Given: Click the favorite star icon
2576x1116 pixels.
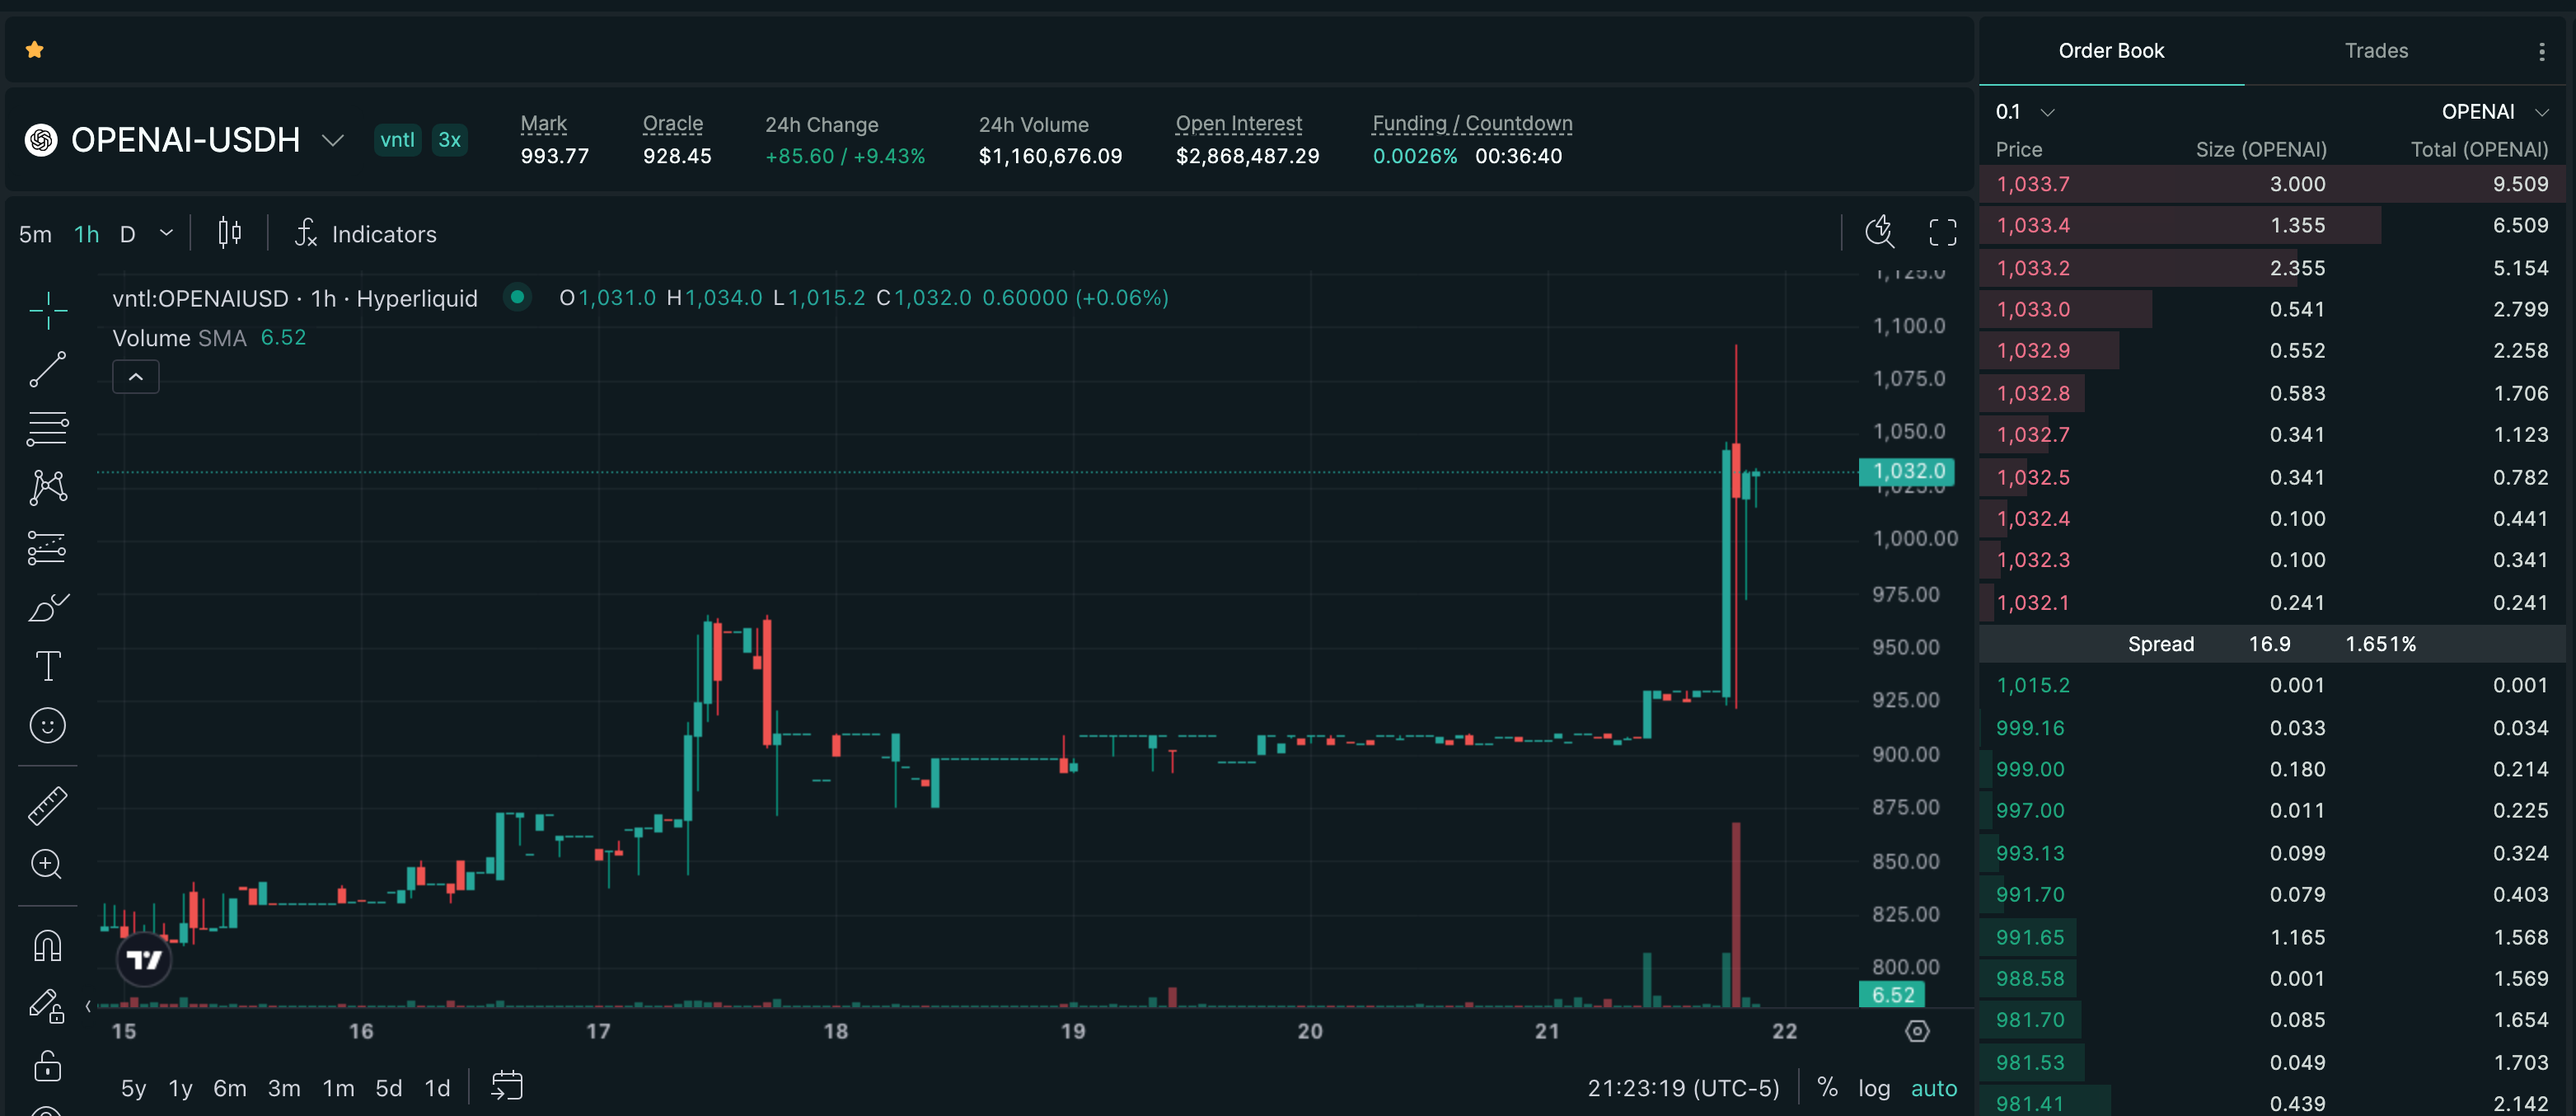Looking at the screenshot, I should click(34, 50).
